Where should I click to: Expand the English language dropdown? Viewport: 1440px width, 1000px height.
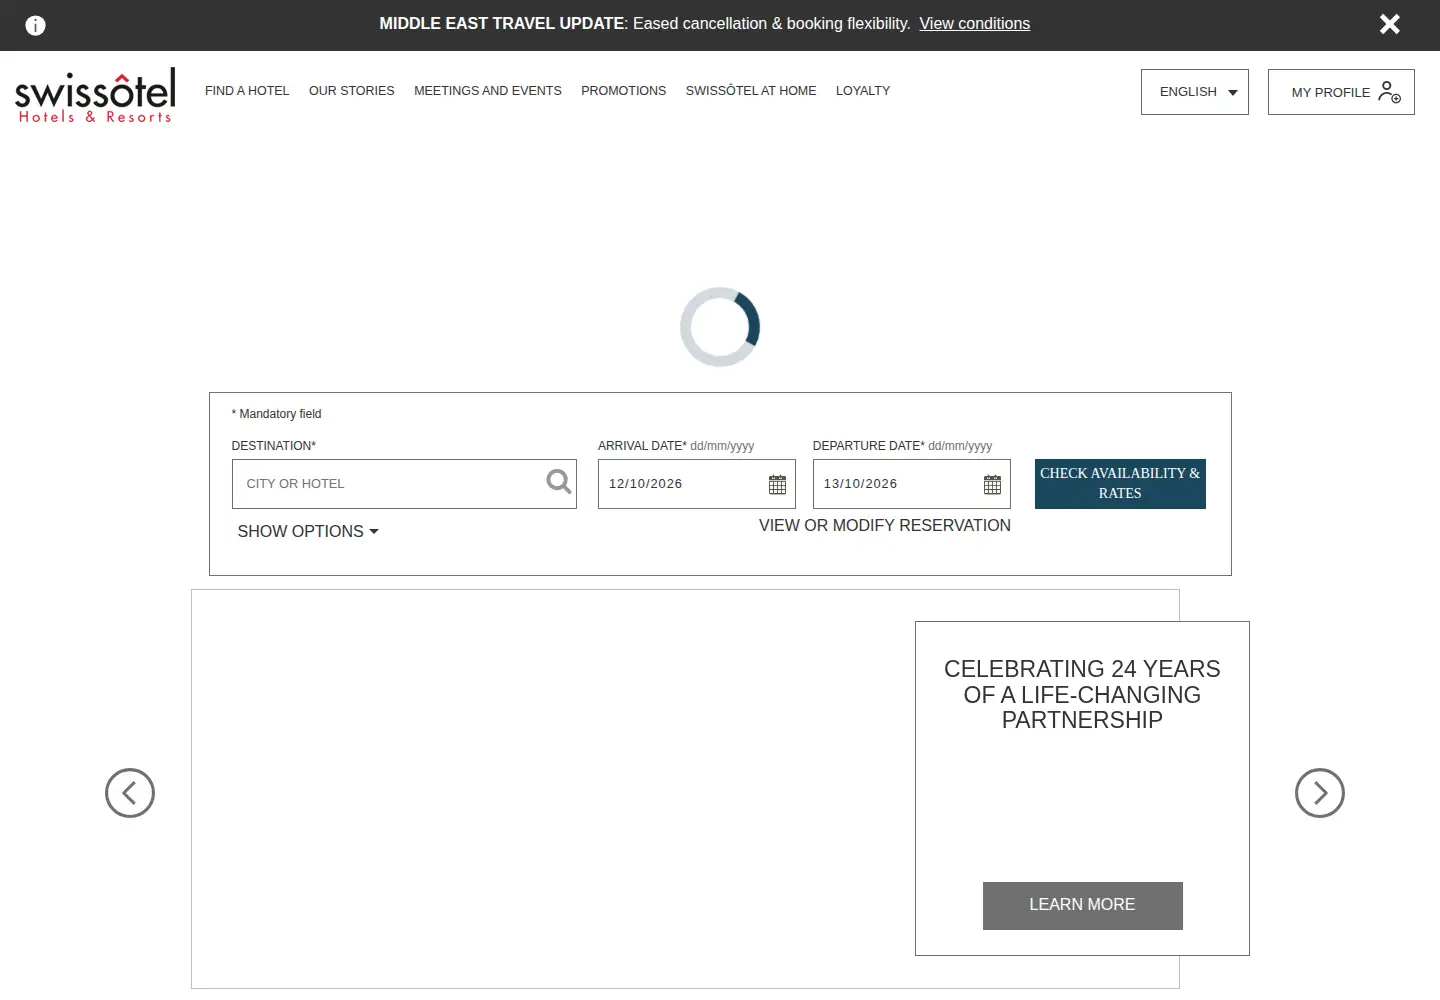pos(1195,92)
